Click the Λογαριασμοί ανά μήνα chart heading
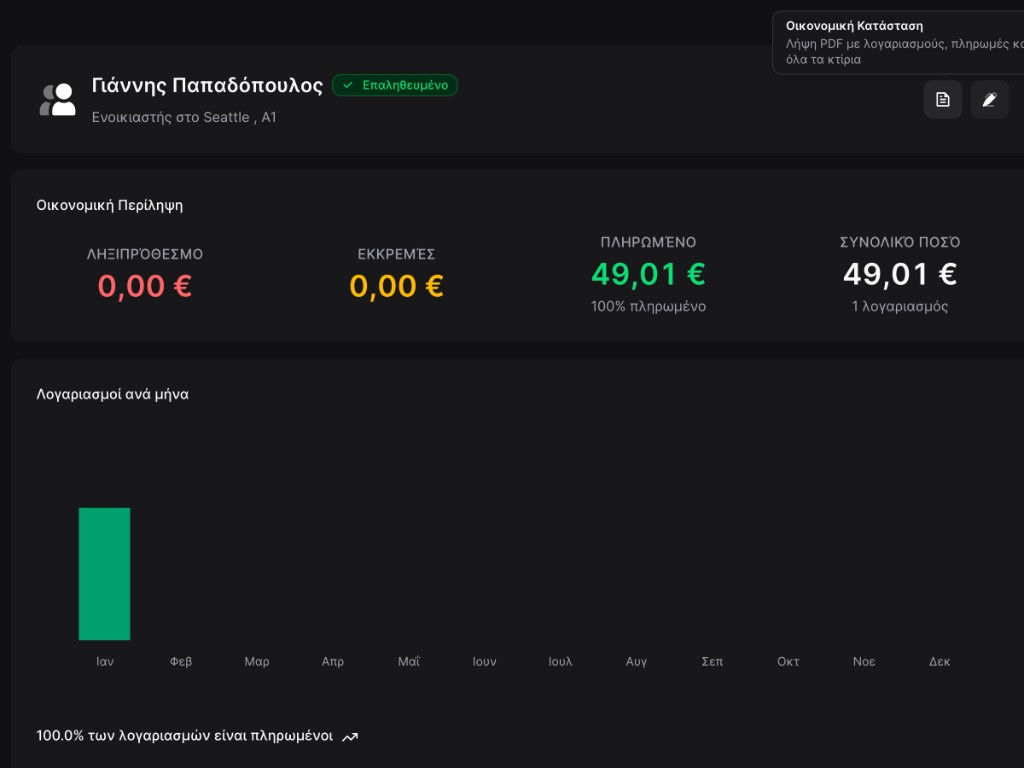Screen dimensions: 1024x768 (x=112, y=394)
